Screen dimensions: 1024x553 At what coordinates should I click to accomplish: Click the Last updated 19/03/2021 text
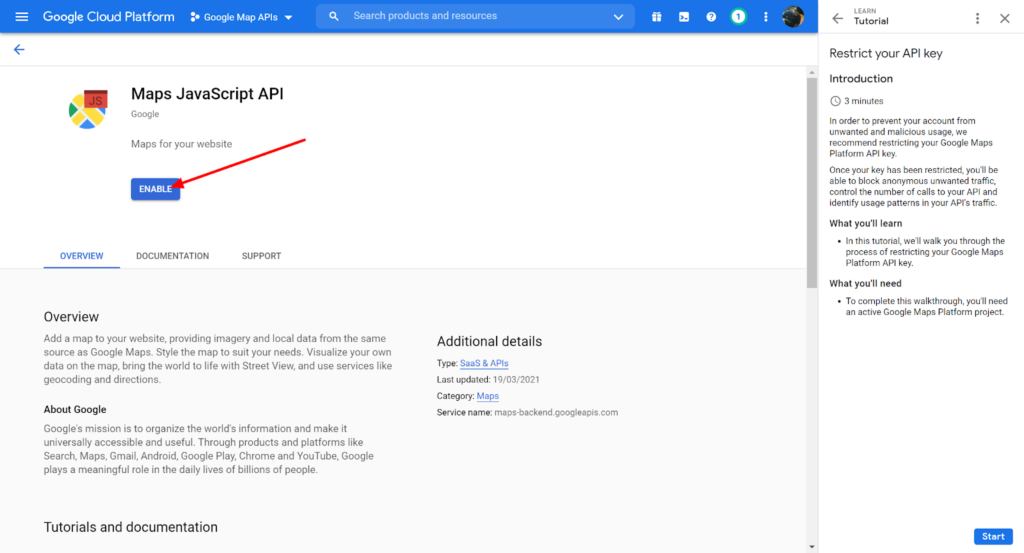click(488, 379)
